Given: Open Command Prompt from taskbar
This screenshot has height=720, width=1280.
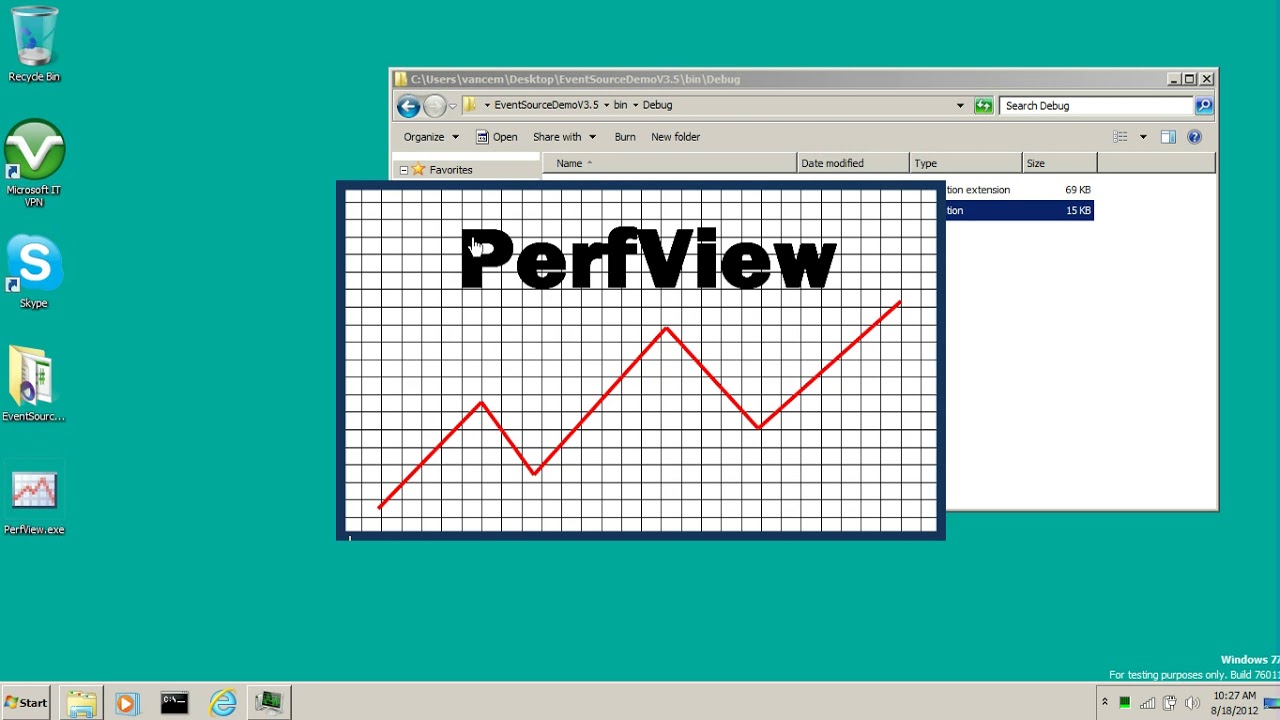Looking at the screenshot, I should [x=174, y=703].
